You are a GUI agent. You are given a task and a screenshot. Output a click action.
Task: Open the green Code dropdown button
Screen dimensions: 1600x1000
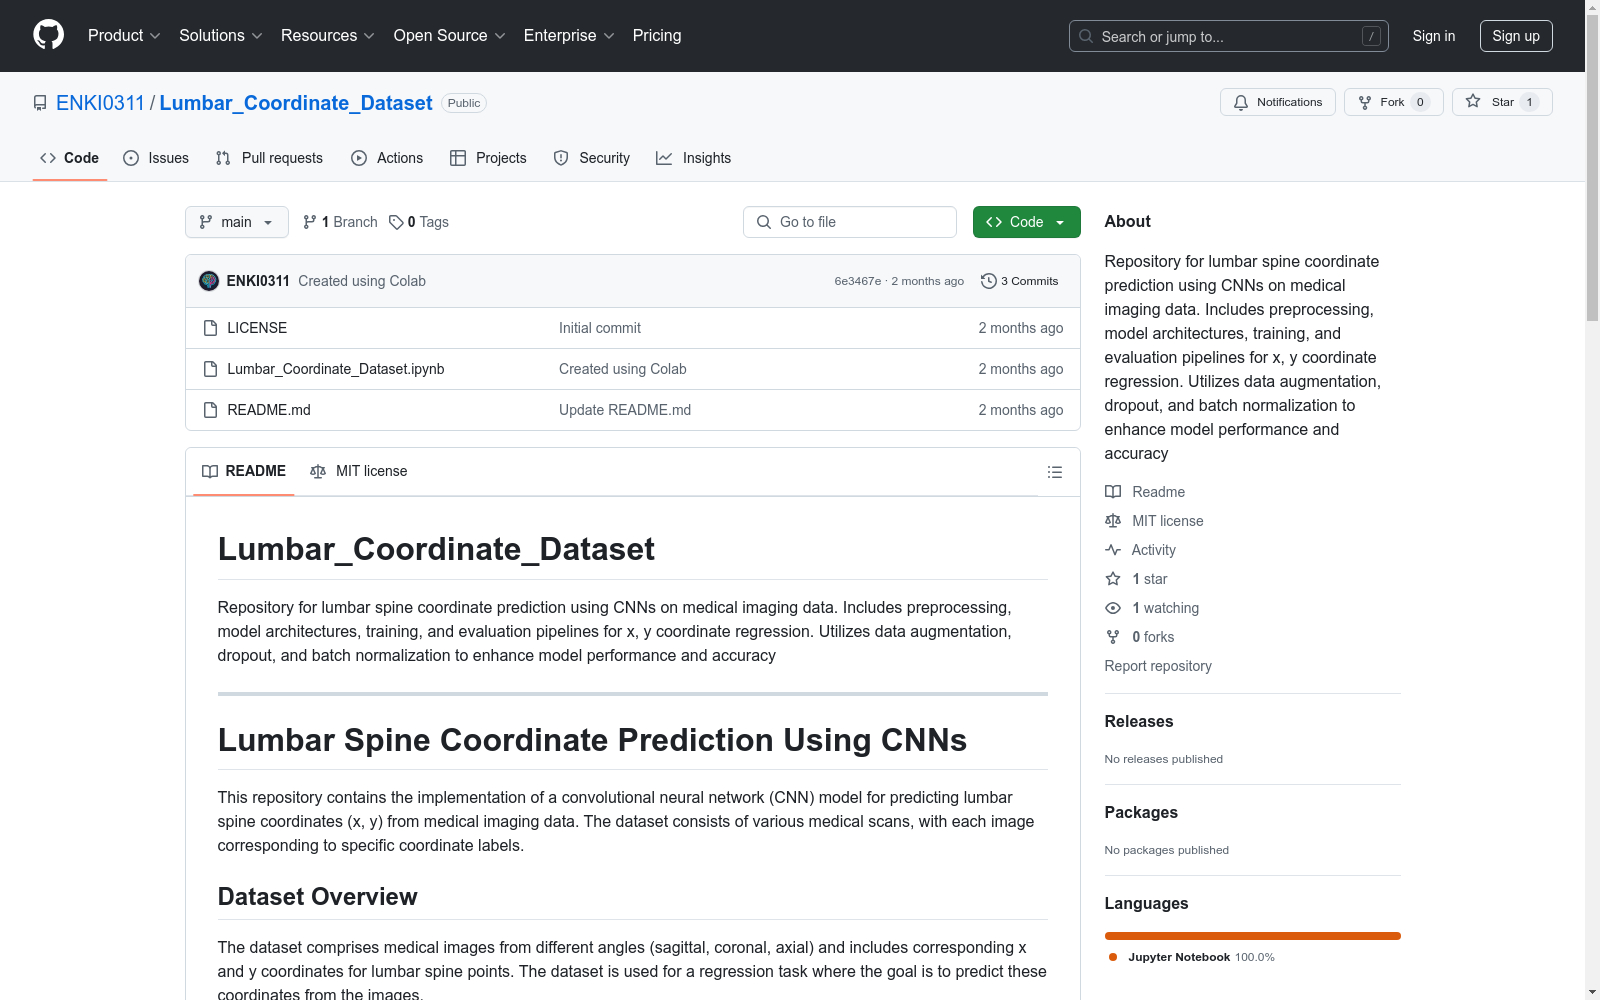pos(1026,222)
